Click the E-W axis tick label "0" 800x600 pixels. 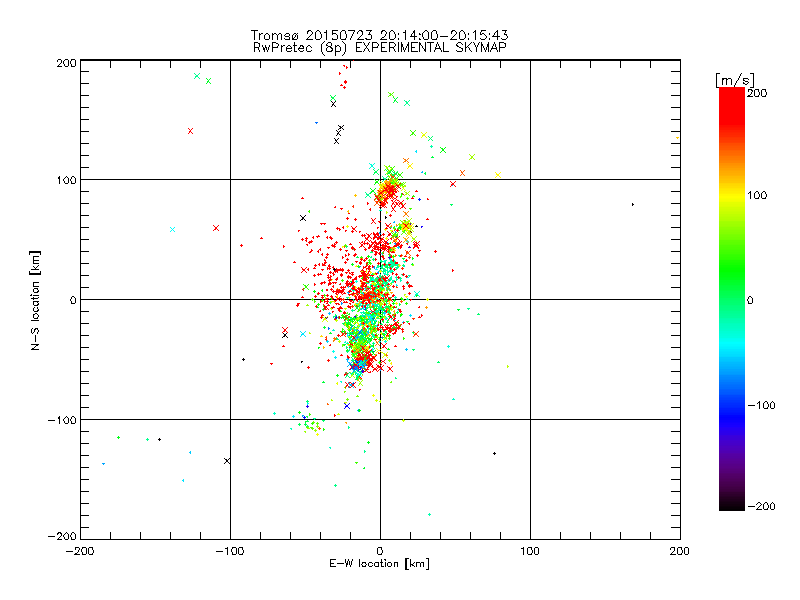pos(380,551)
